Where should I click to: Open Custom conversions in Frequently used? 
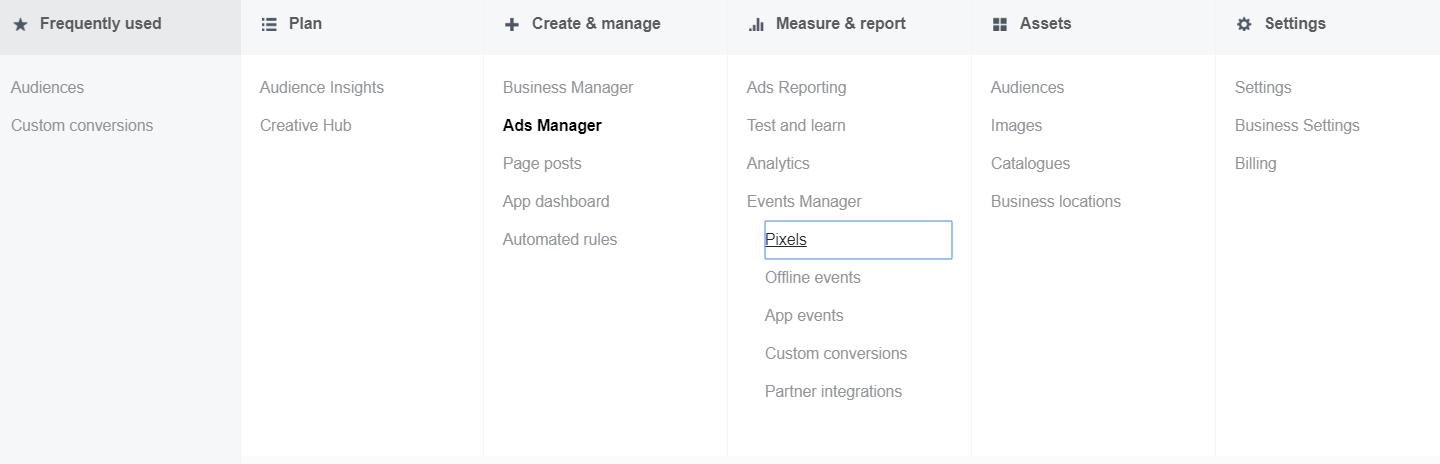point(82,126)
